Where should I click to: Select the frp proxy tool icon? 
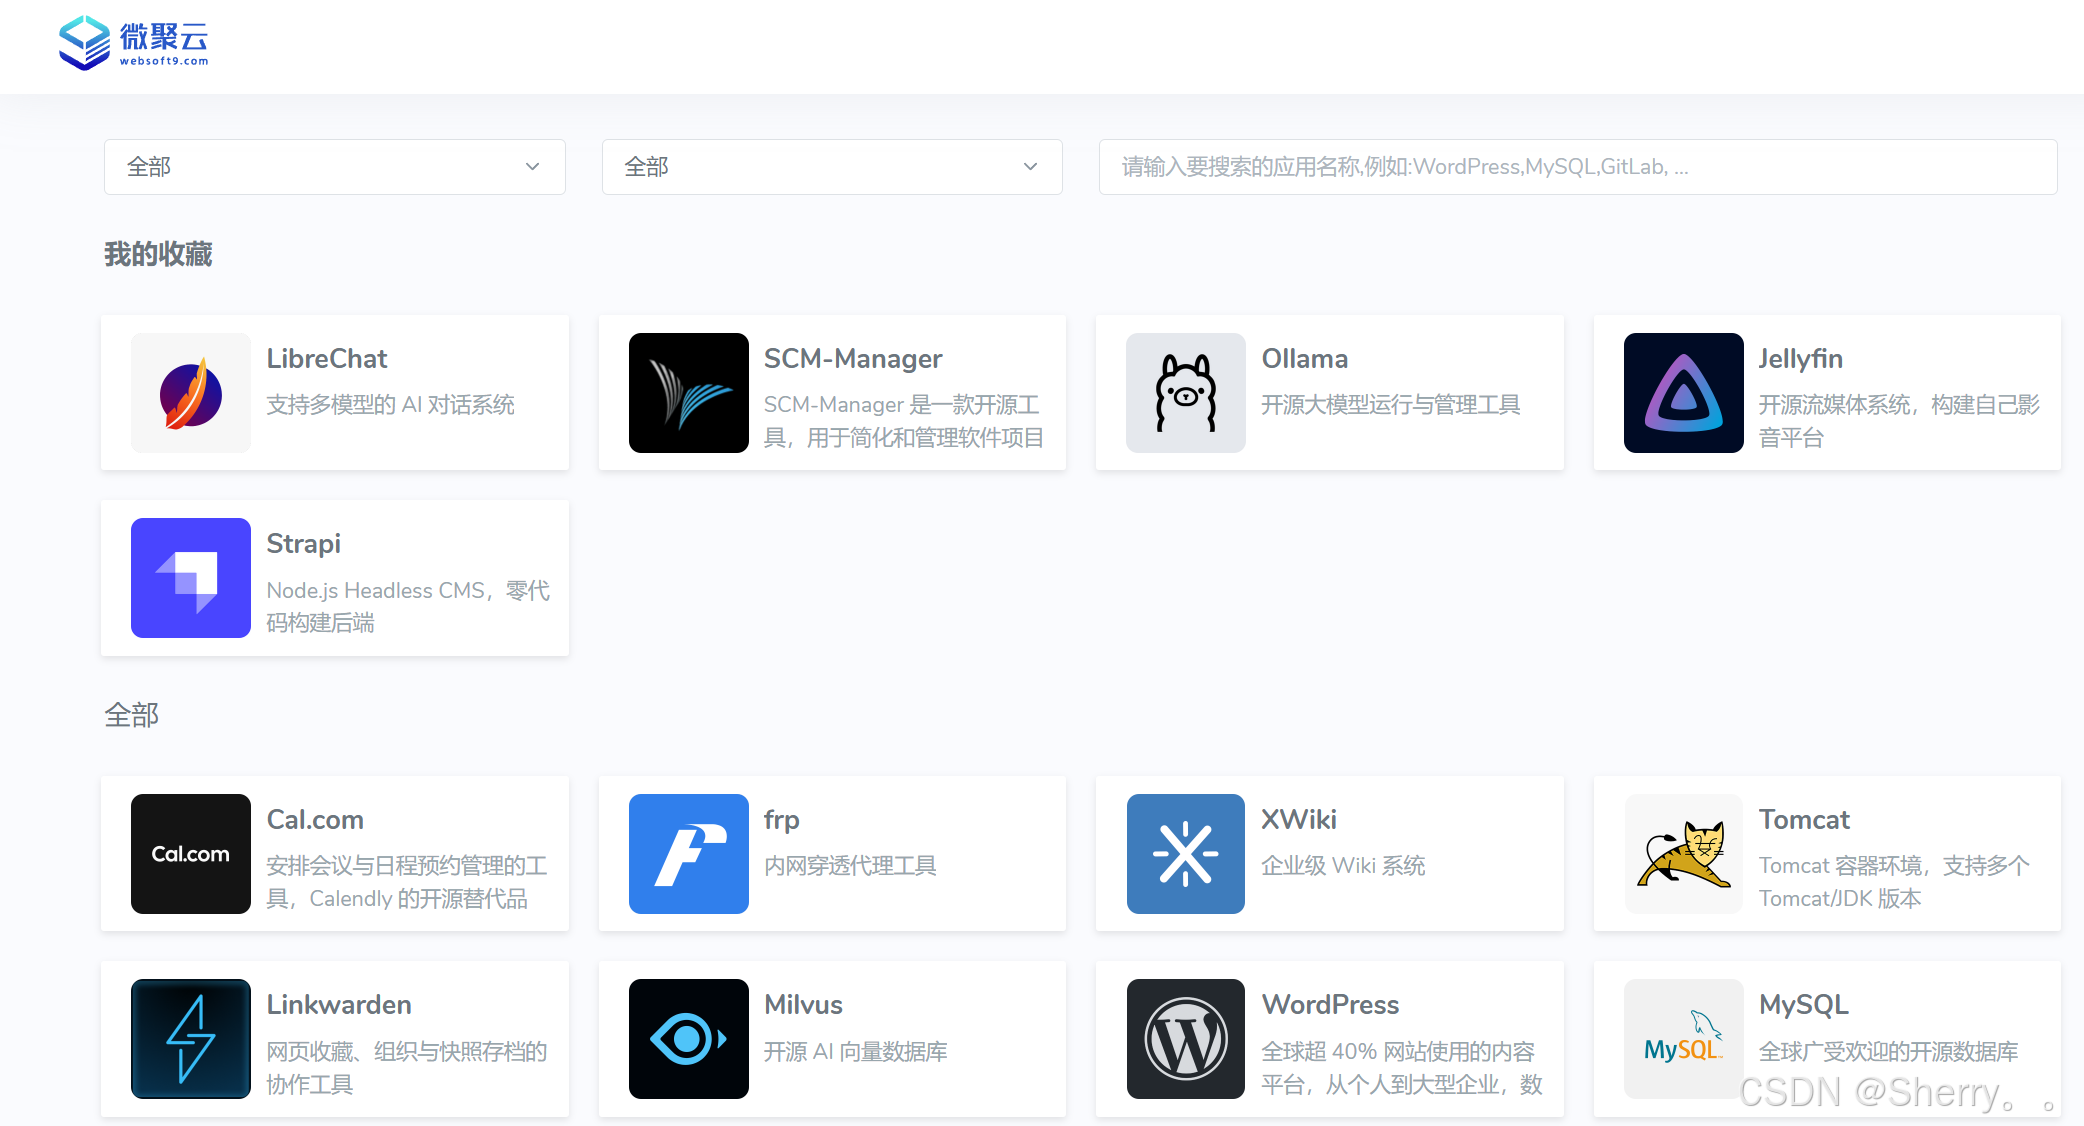[x=688, y=854]
